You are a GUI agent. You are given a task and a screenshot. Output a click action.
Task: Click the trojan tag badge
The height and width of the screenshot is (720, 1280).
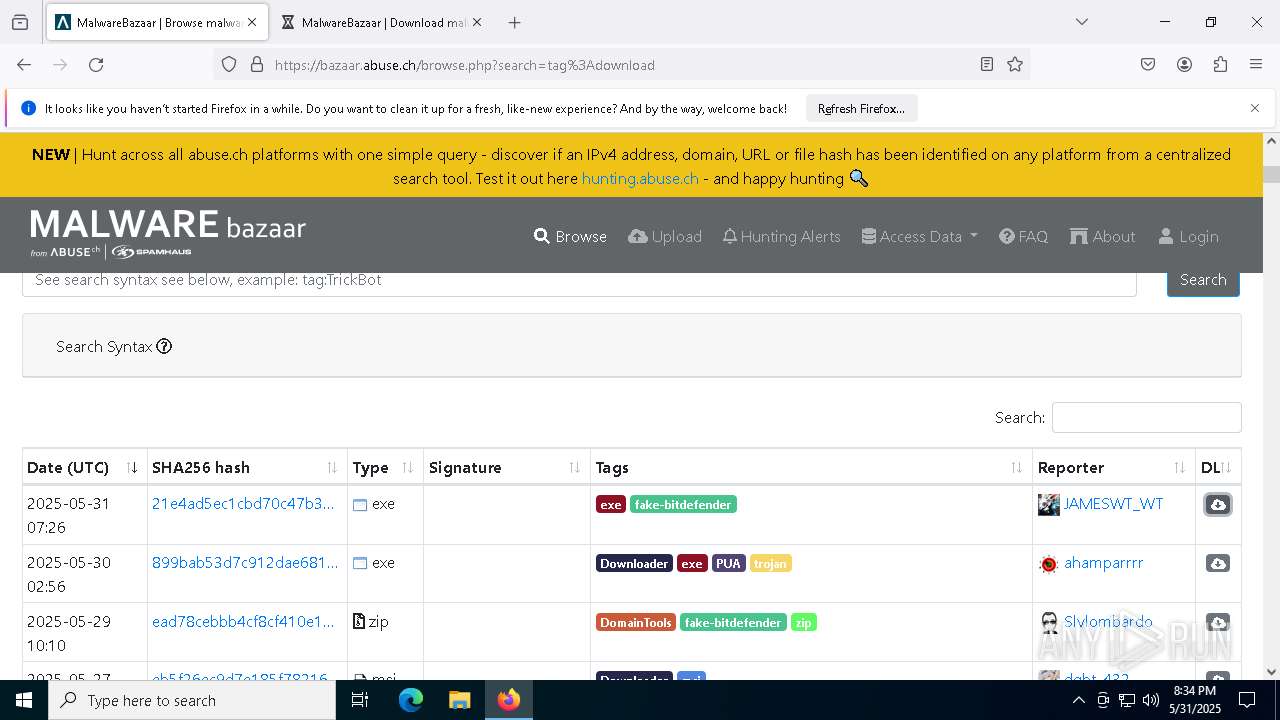[x=770, y=564]
